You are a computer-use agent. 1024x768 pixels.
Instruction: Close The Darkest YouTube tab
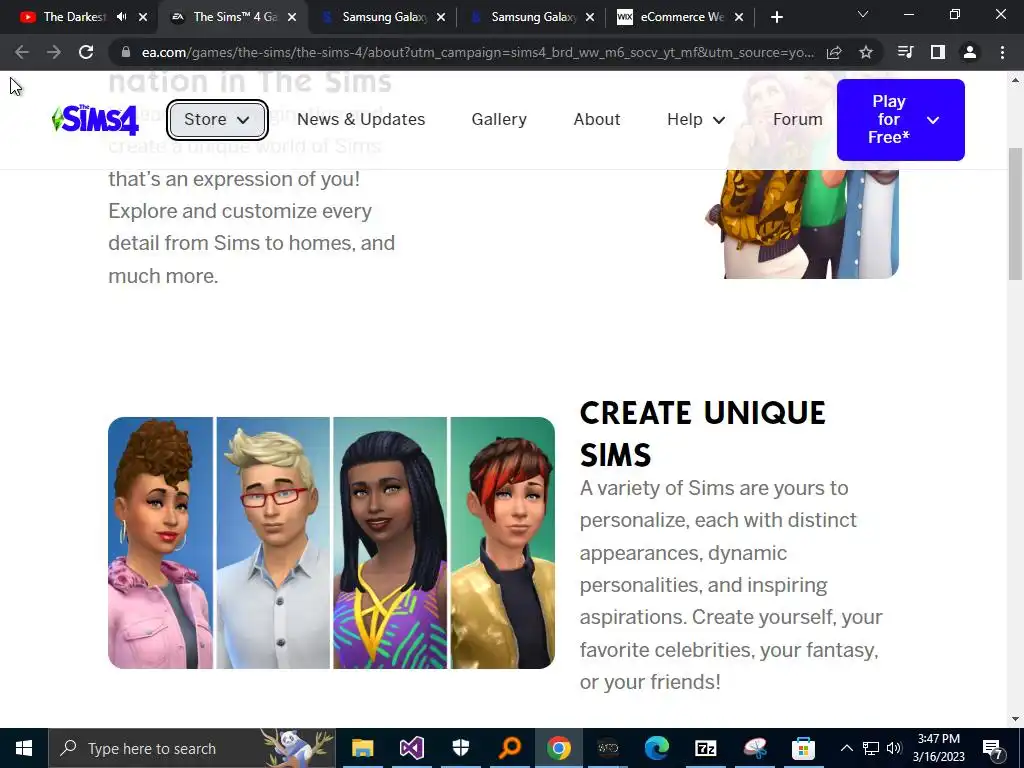point(143,17)
